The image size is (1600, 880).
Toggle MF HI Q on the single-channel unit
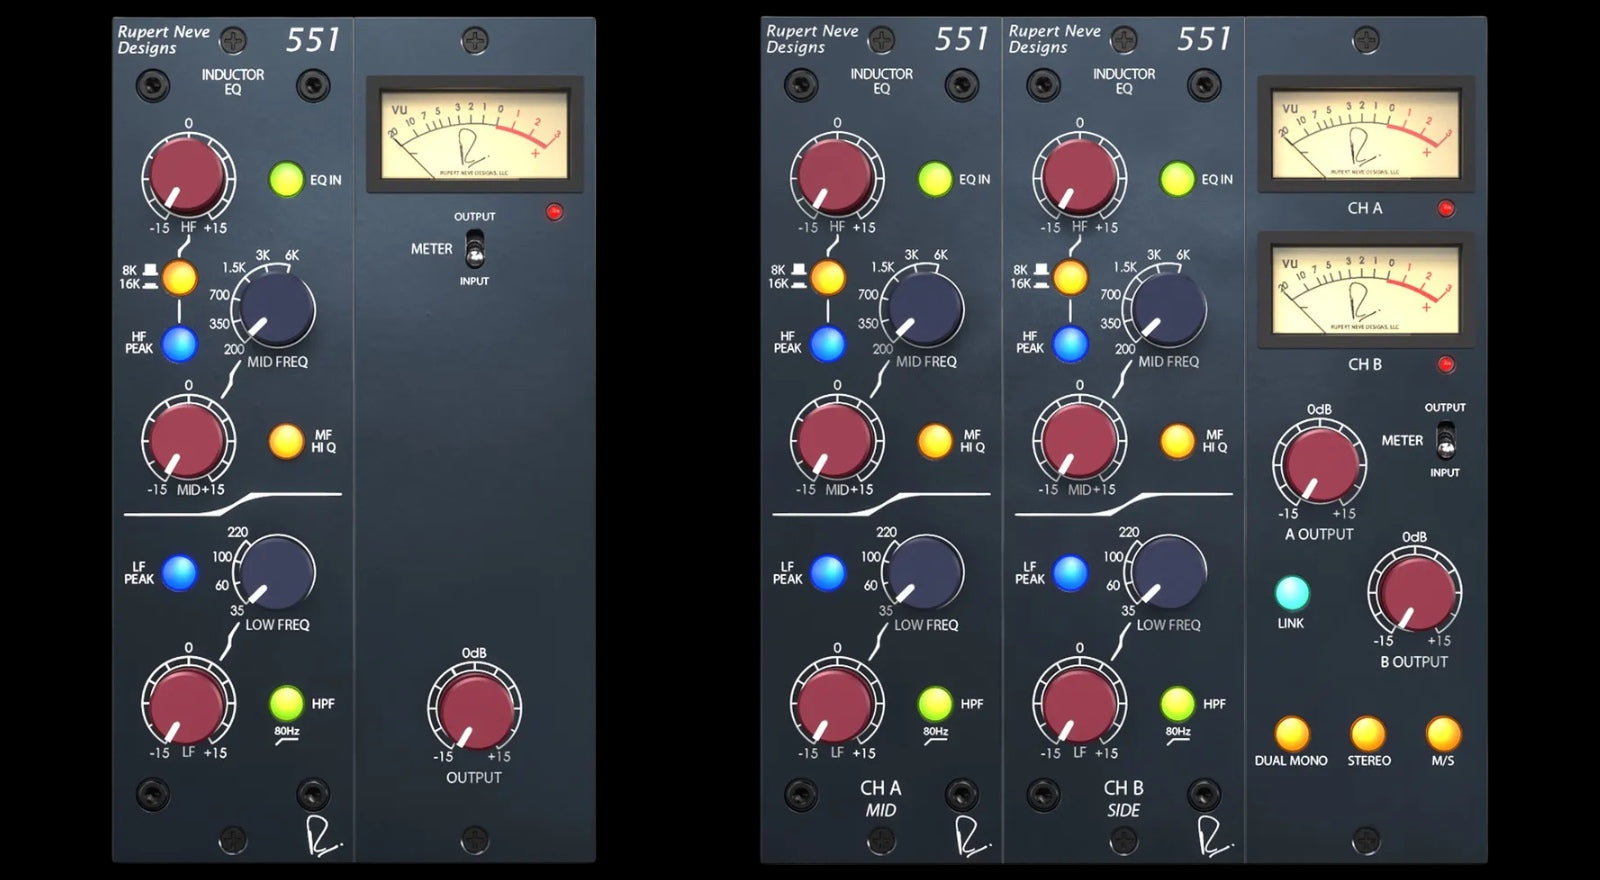[x=286, y=441]
